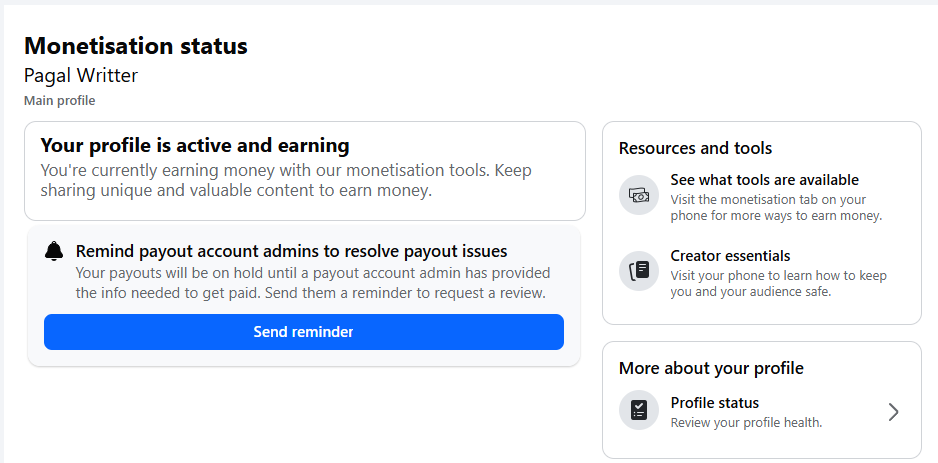Click the money icon beside available tools
This screenshot has height=463, width=938.
(x=639, y=195)
